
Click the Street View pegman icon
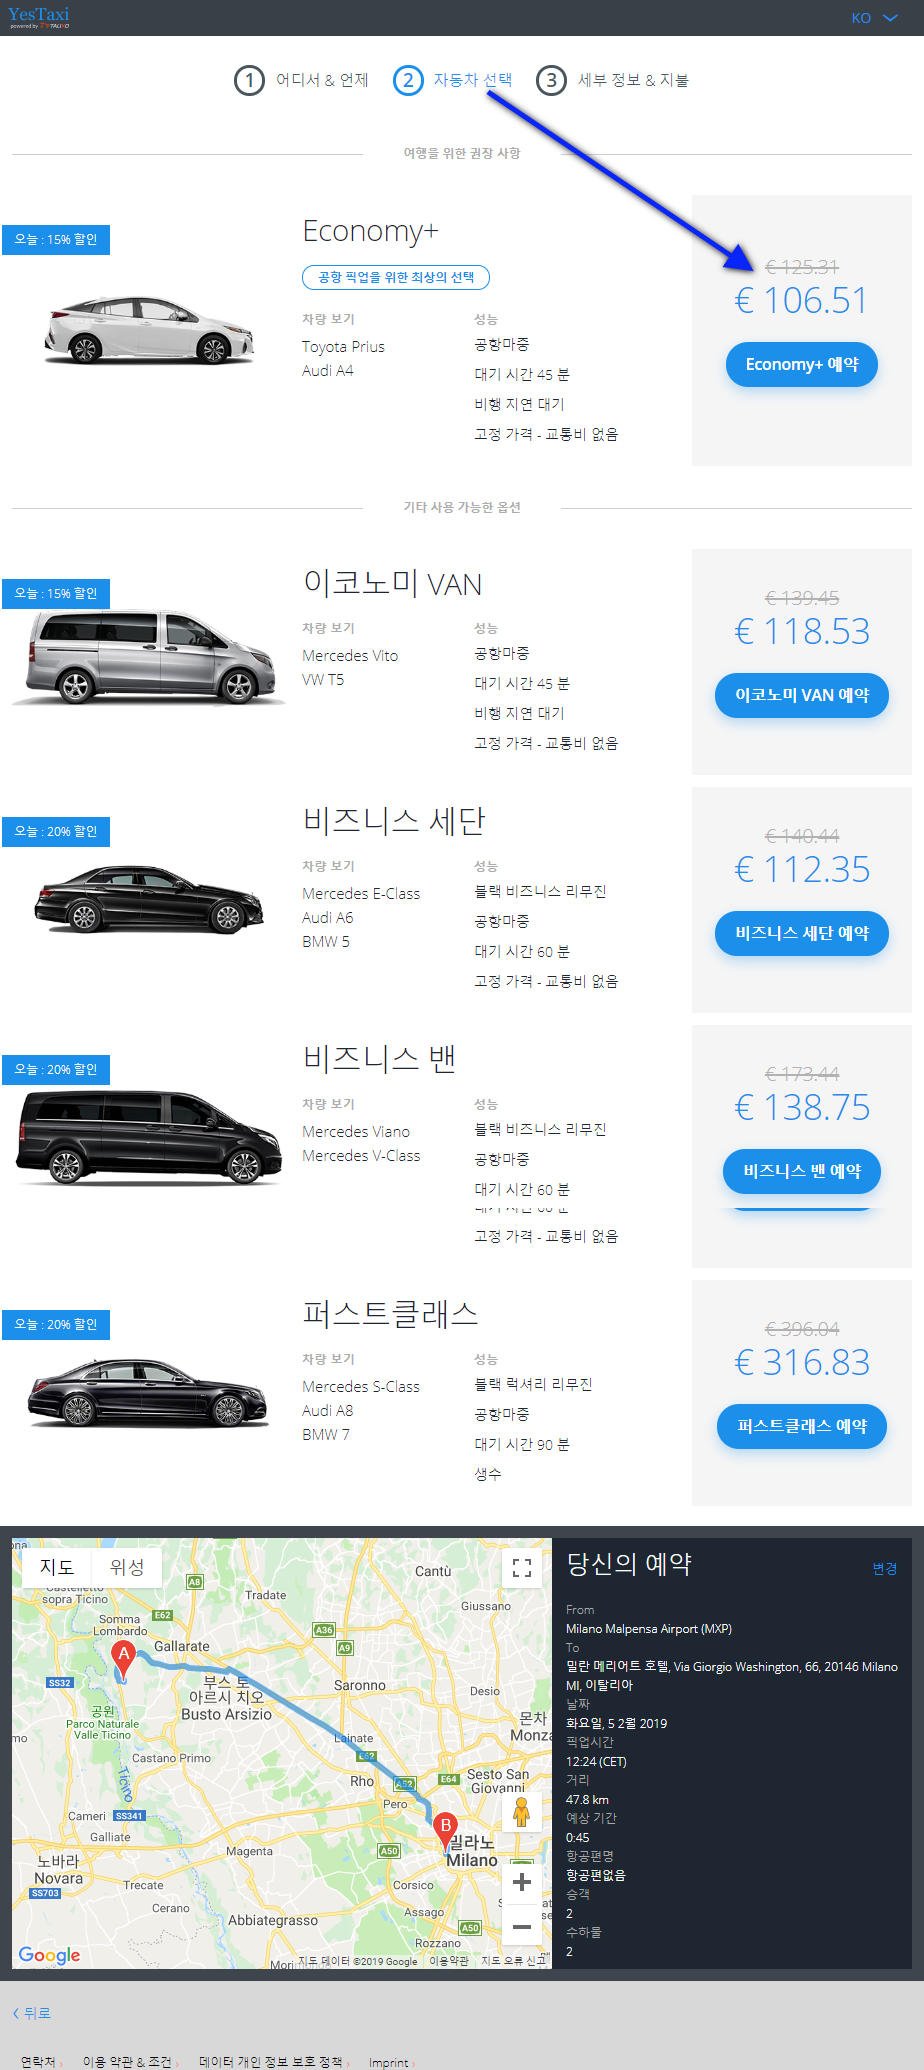tap(521, 1812)
